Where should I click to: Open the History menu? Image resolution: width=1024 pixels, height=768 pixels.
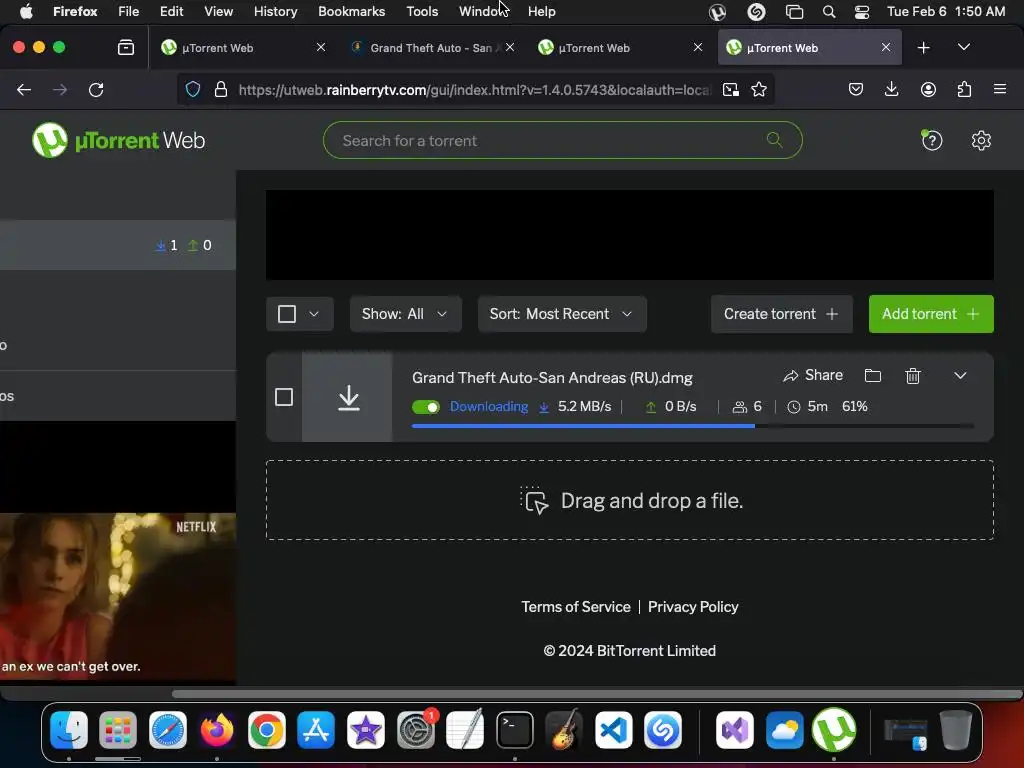tap(275, 11)
